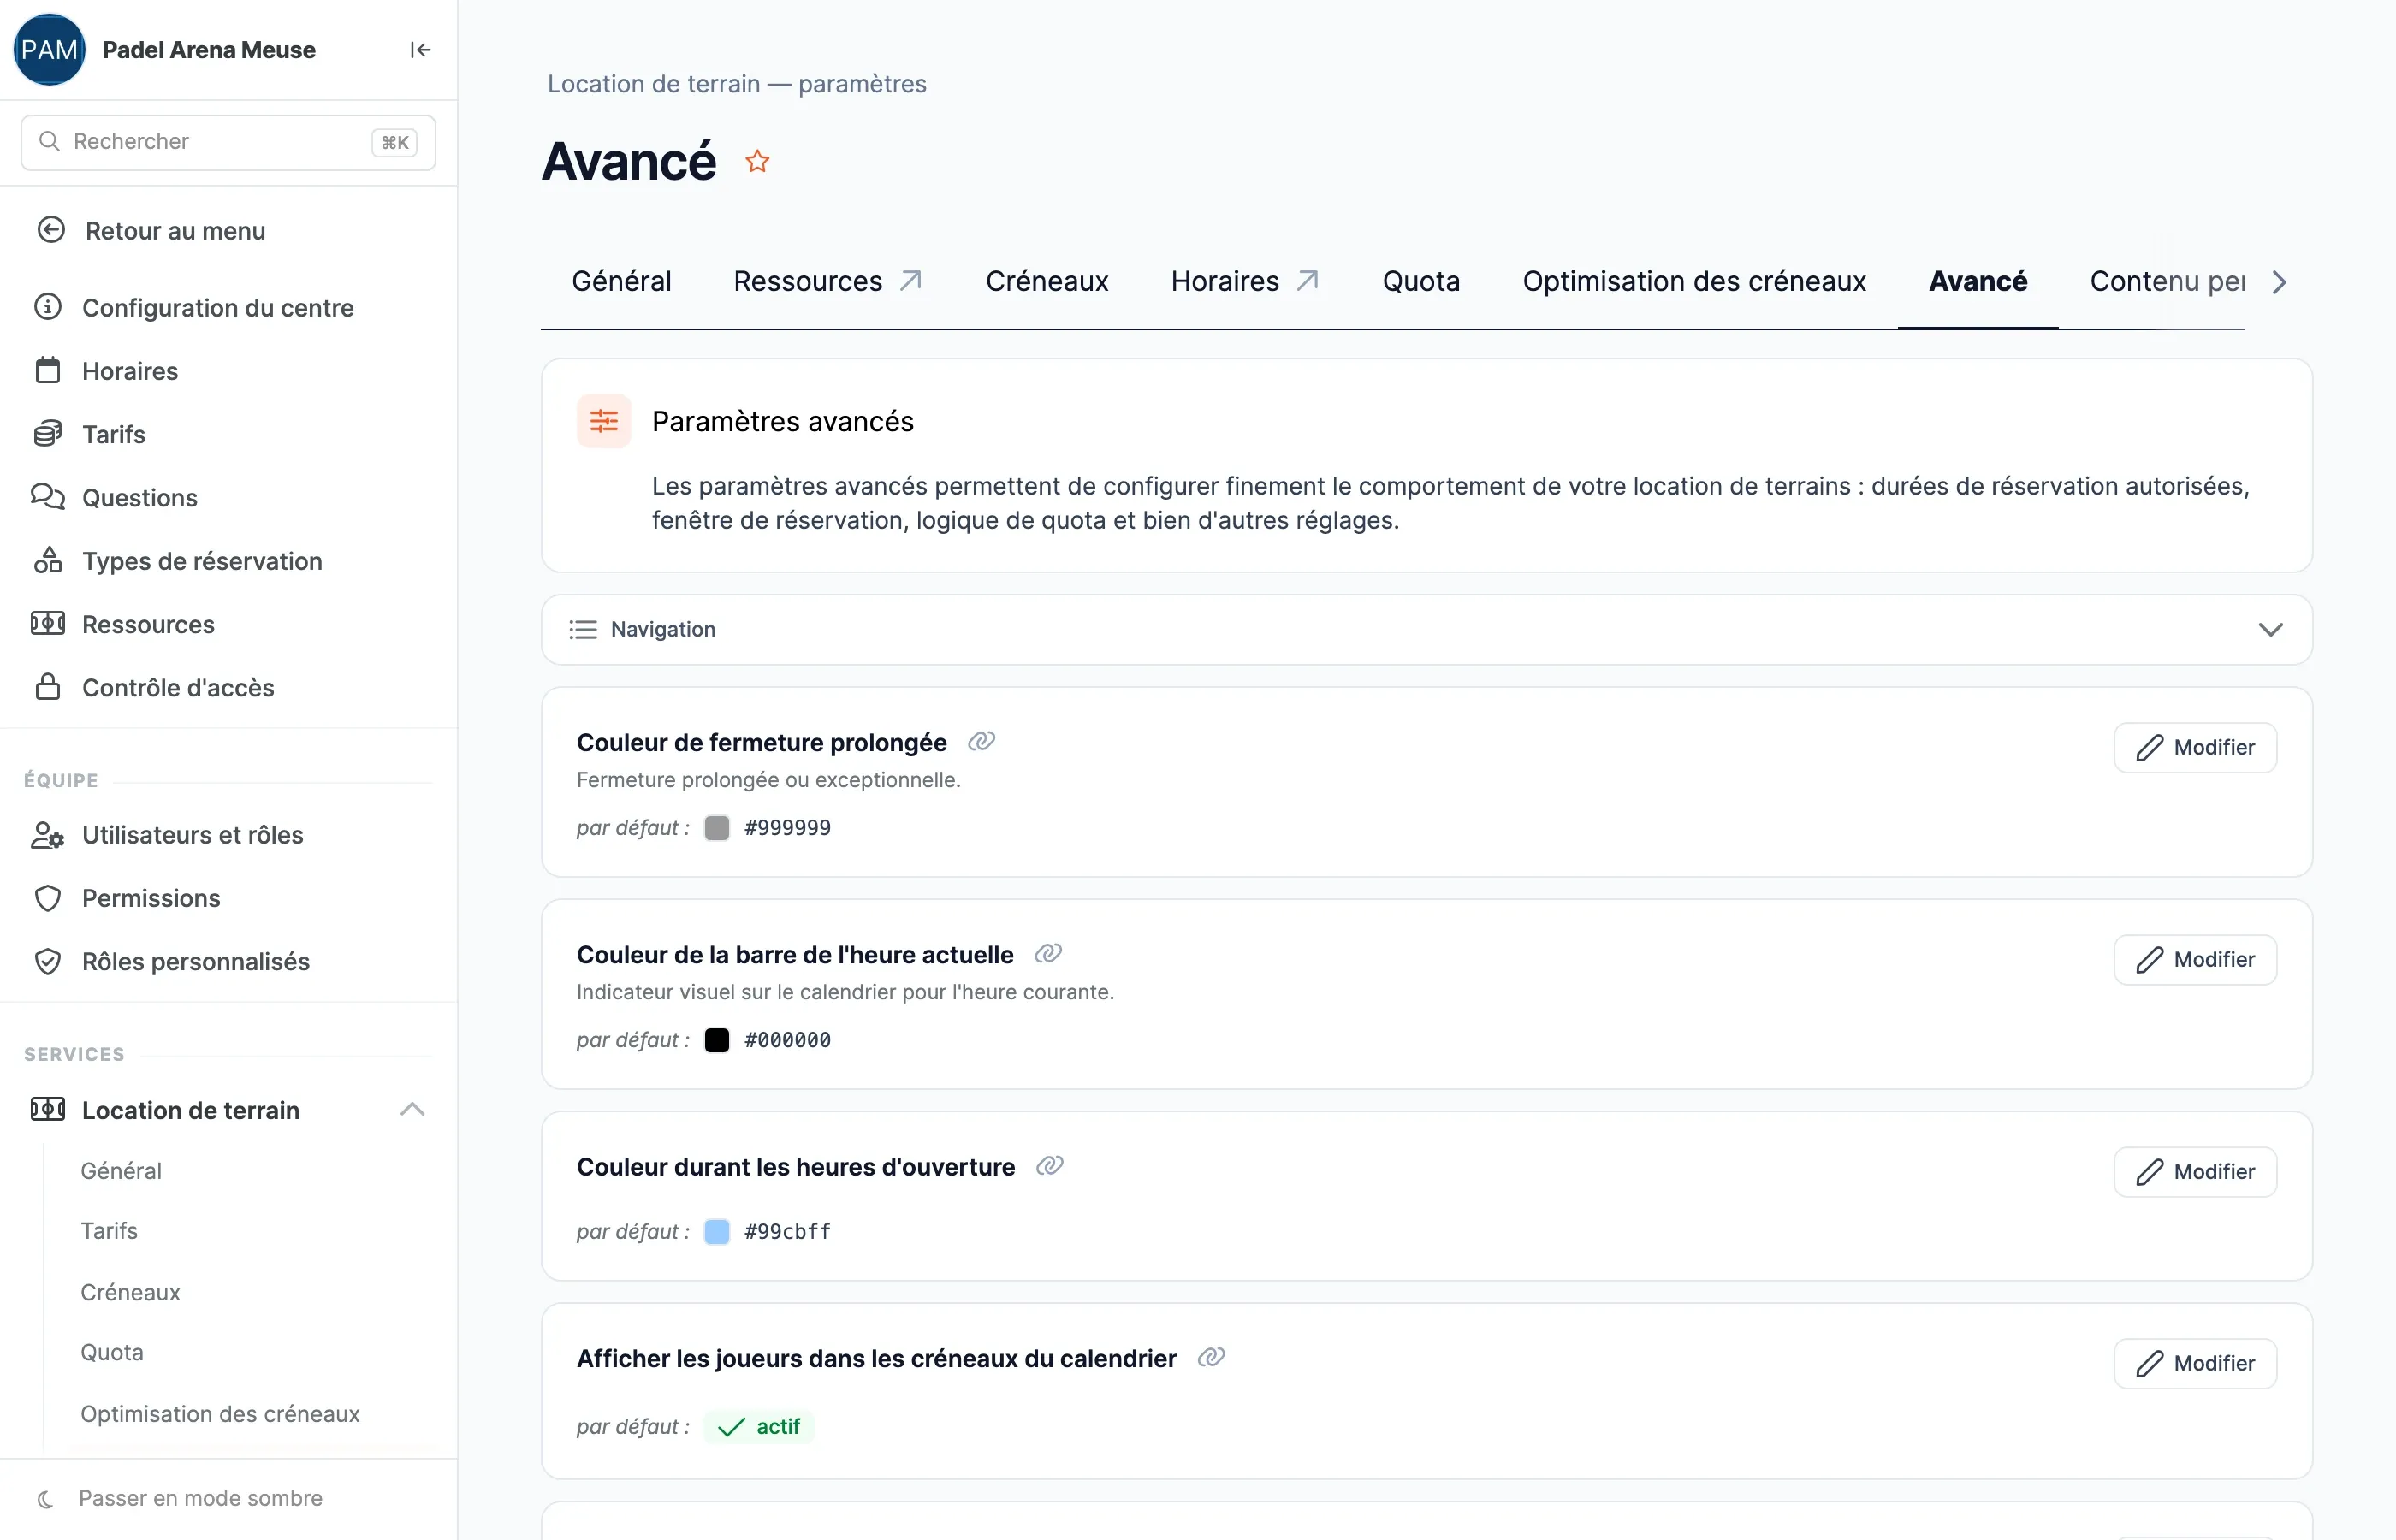2396x1540 pixels.
Task: Modify Afficher les joueurs dans les créneaux
Action: pos(2195,1363)
